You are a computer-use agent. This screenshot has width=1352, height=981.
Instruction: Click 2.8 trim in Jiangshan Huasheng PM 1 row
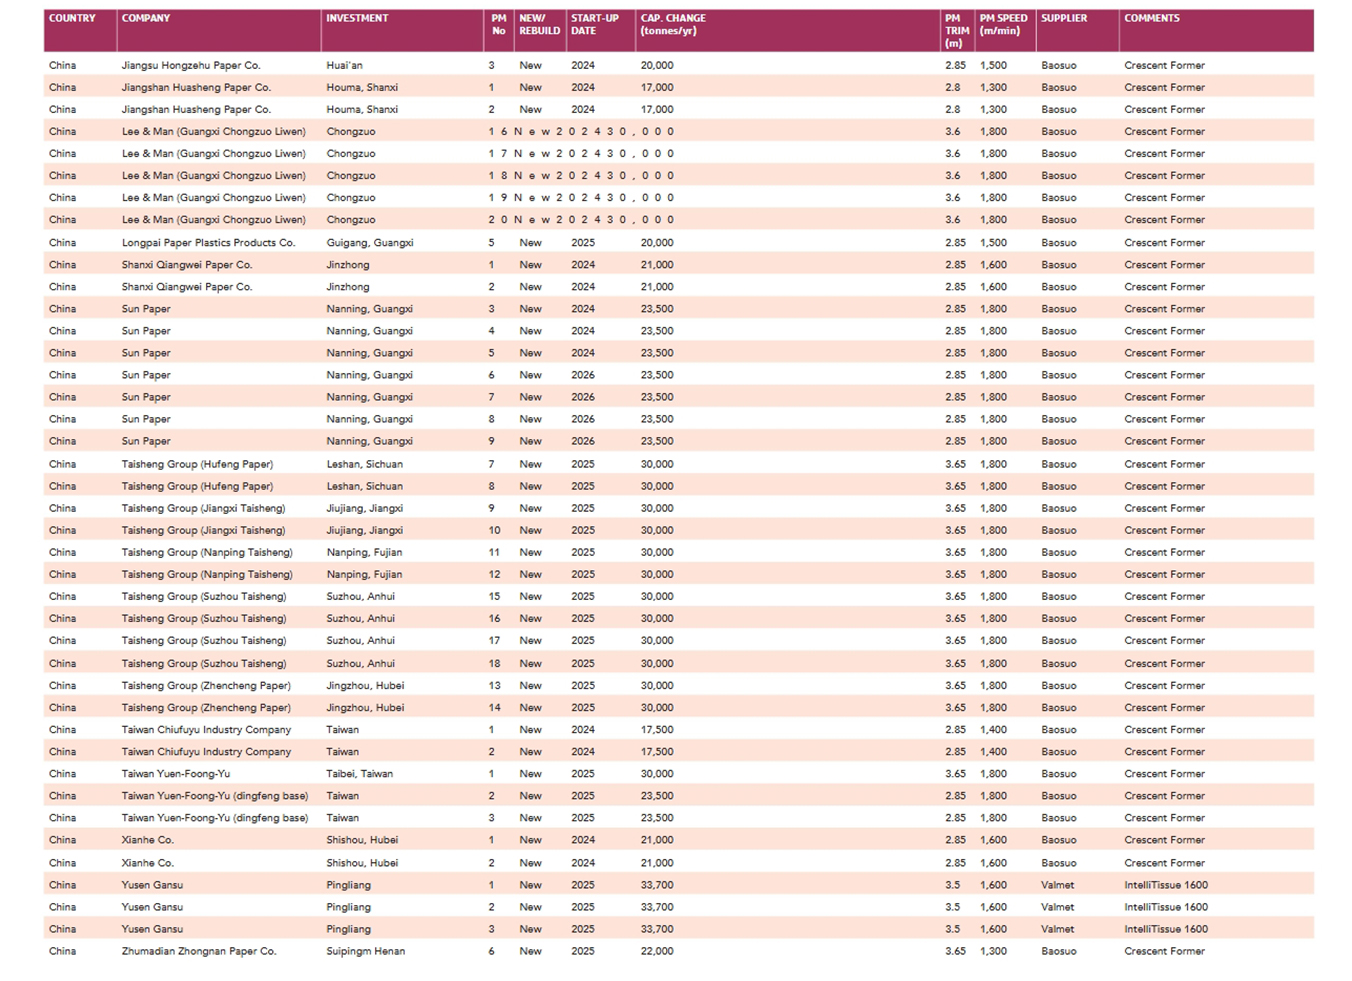click(953, 87)
